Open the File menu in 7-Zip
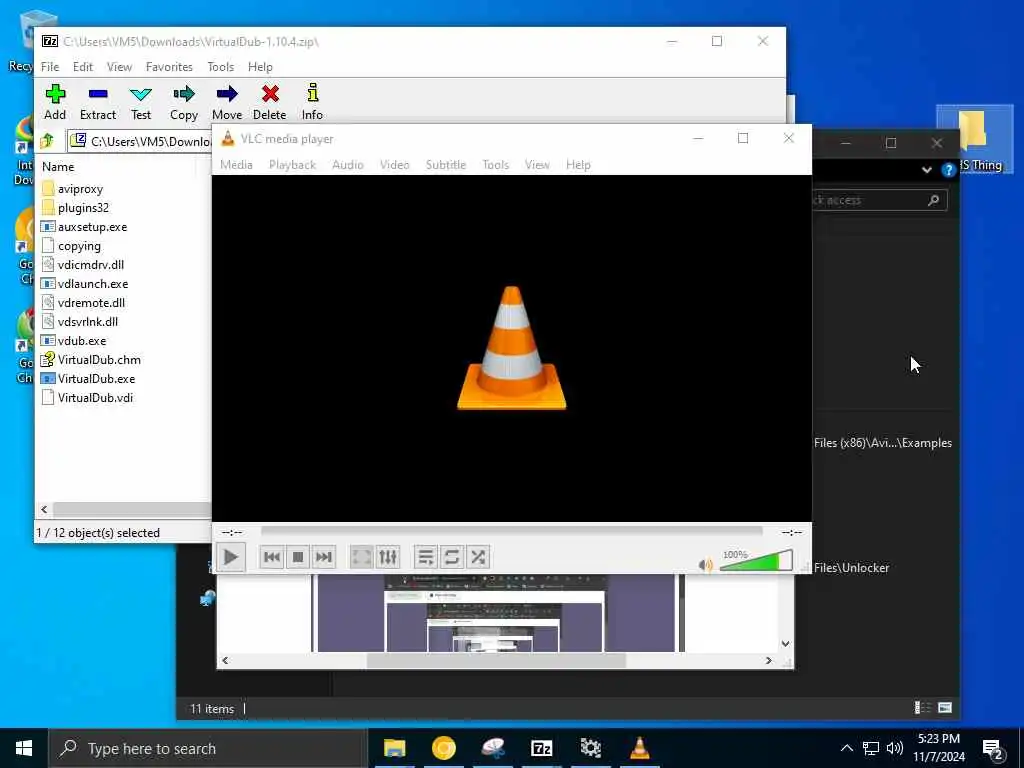Image resolution: width=1024 pixels, height=768 pixels. click(x=50, y=67)
